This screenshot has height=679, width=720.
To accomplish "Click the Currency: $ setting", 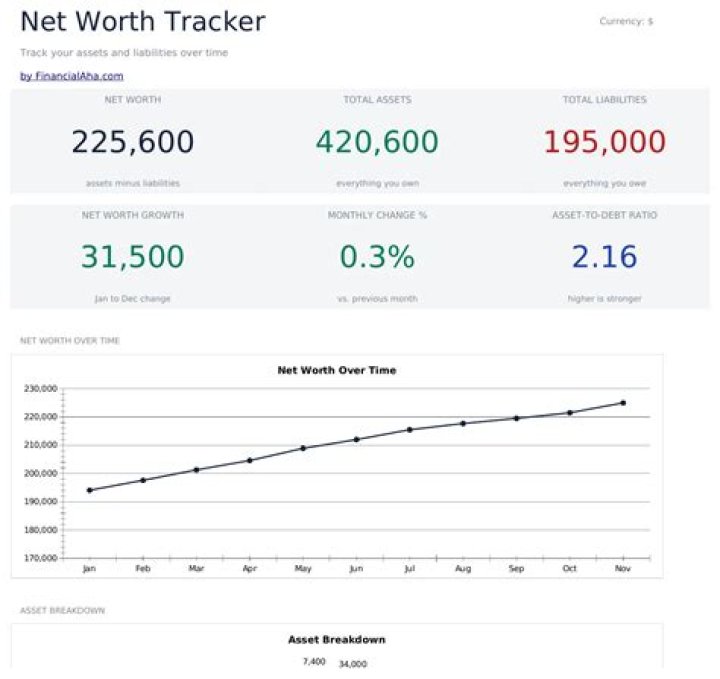I will tap(626, 21).
